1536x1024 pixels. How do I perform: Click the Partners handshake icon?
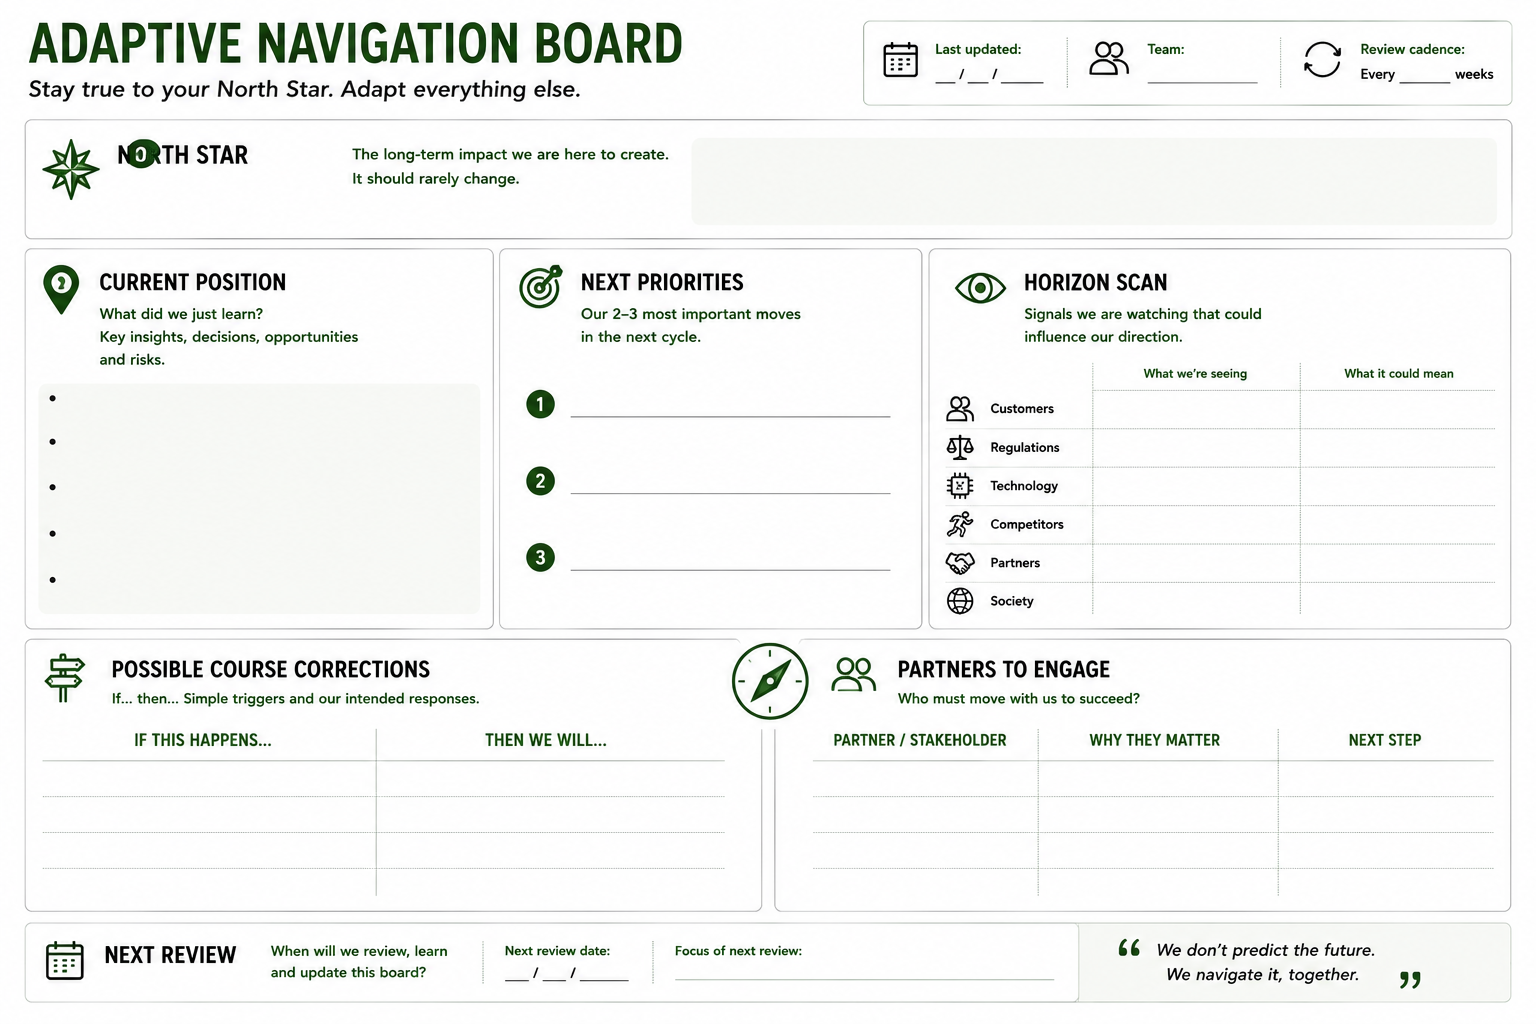click(960, 563)
